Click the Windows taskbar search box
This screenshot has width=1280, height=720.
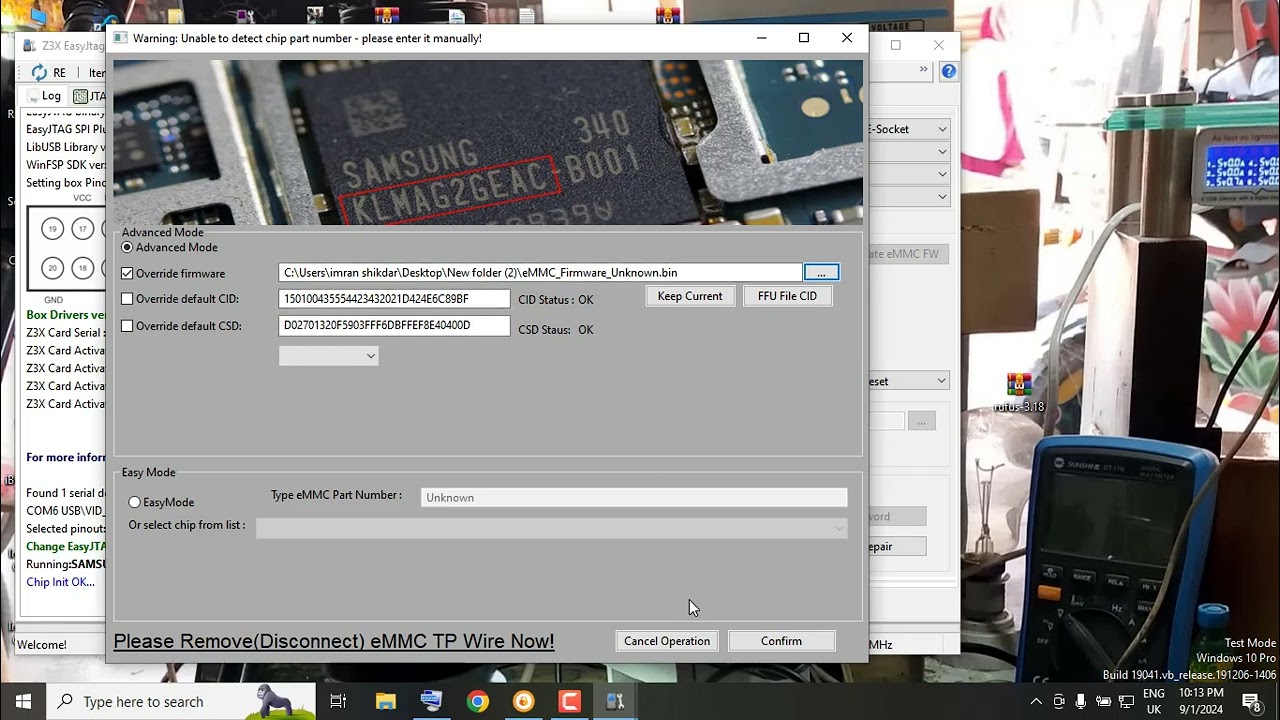pos(181,702)
